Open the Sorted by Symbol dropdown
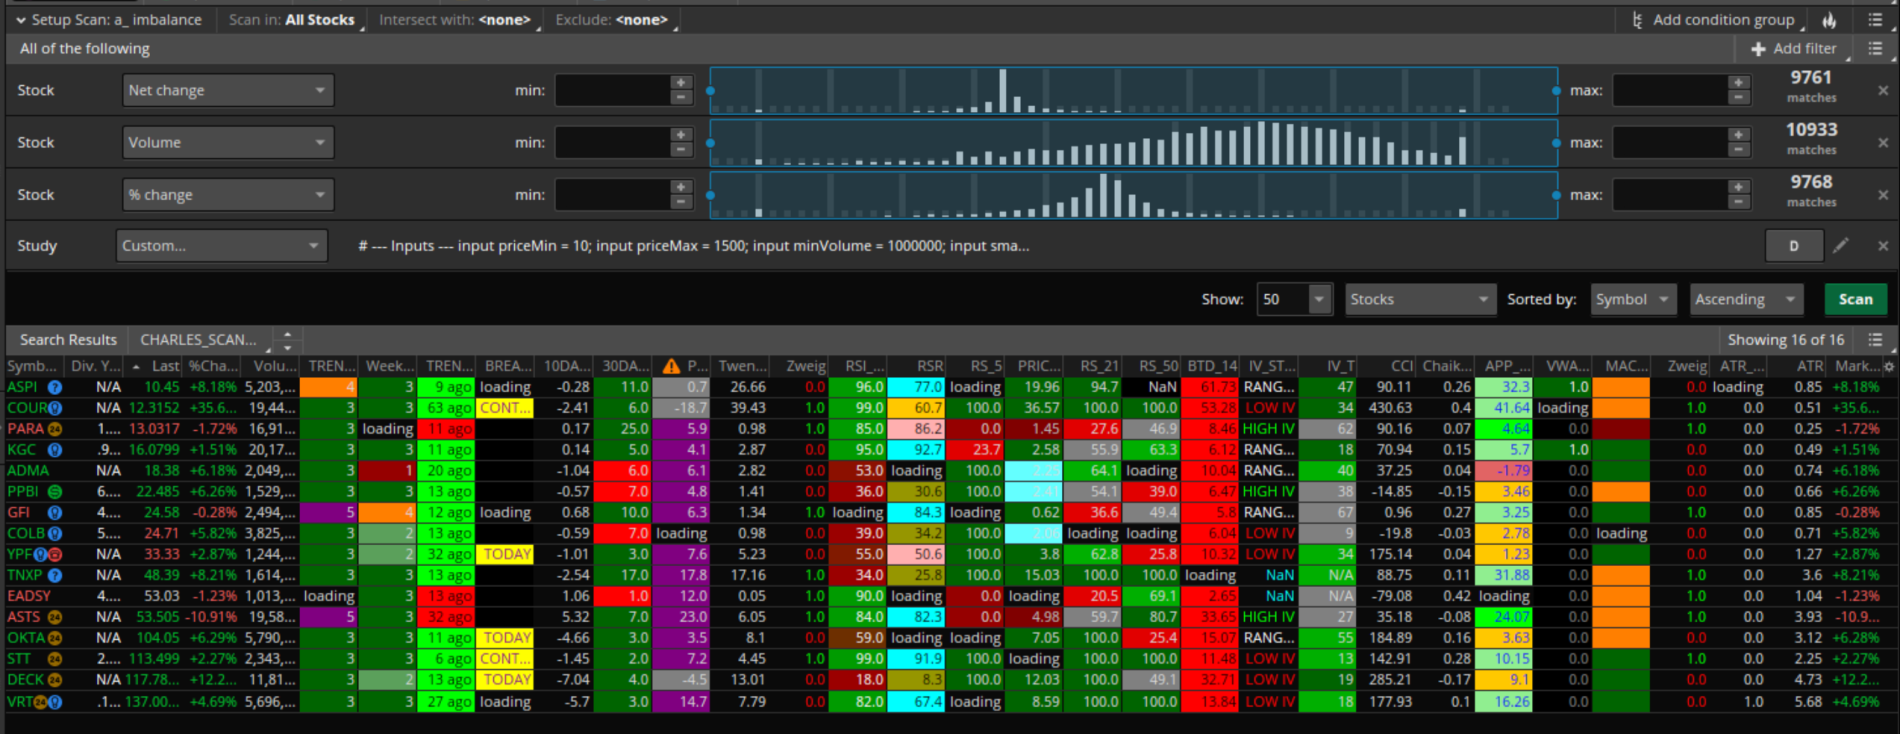This screenshot has height=734, width=1900. coord(1633,299)
